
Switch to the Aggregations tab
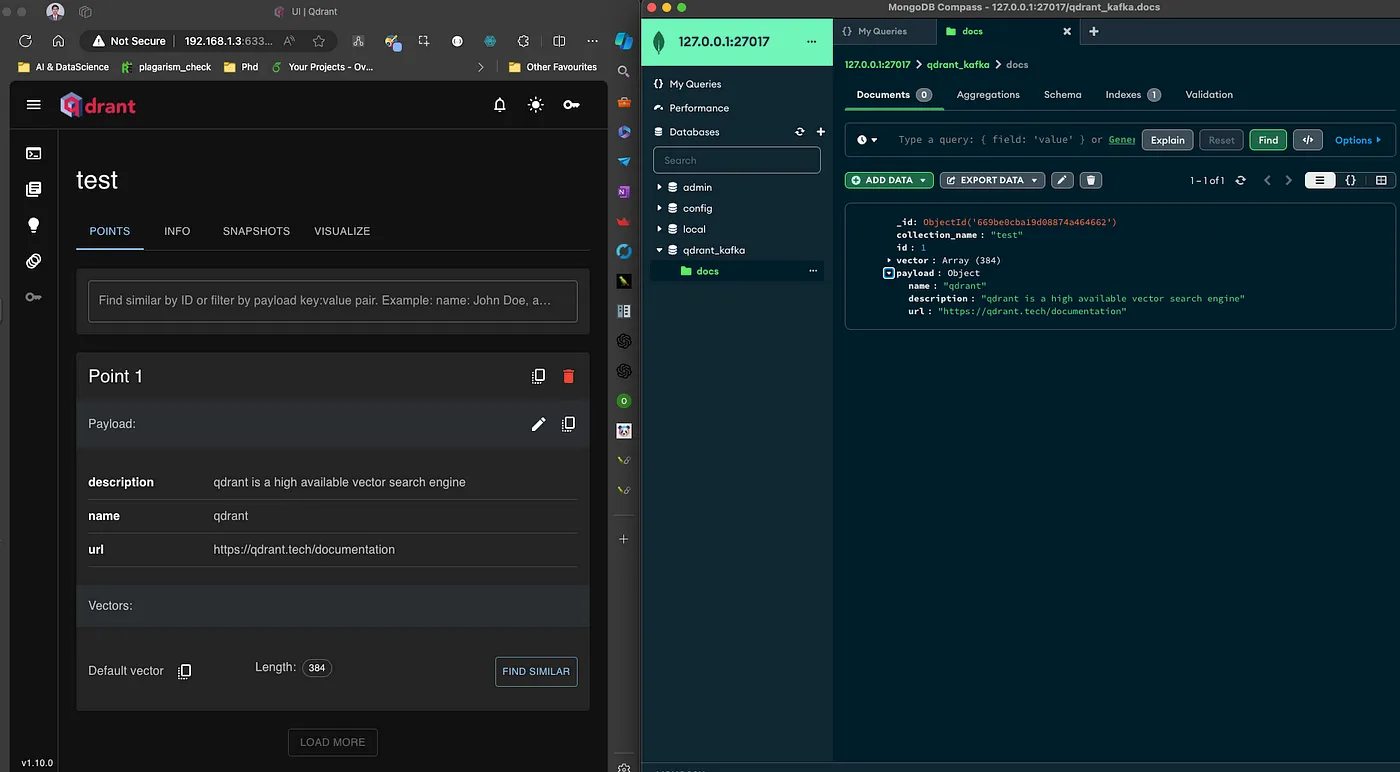pyautogui.click(x=987, y=95)
